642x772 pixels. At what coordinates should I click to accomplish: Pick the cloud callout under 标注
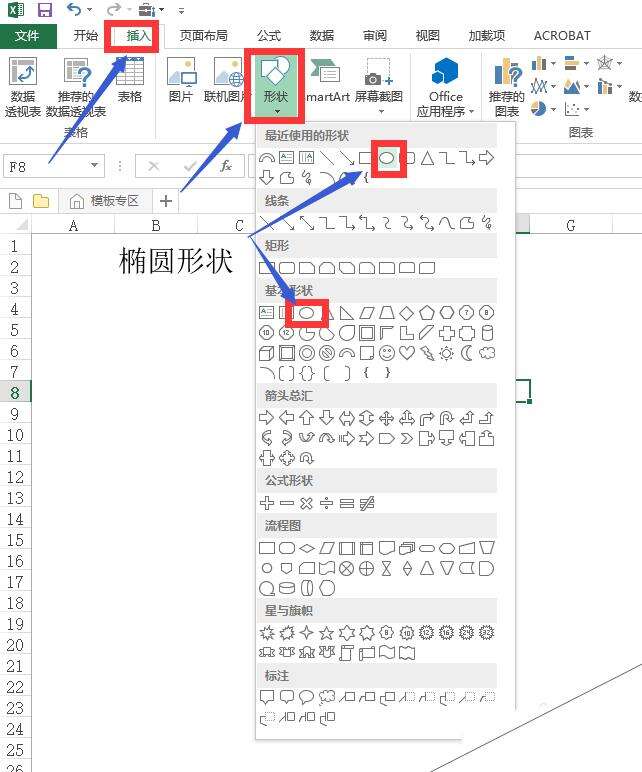[326, 697]
